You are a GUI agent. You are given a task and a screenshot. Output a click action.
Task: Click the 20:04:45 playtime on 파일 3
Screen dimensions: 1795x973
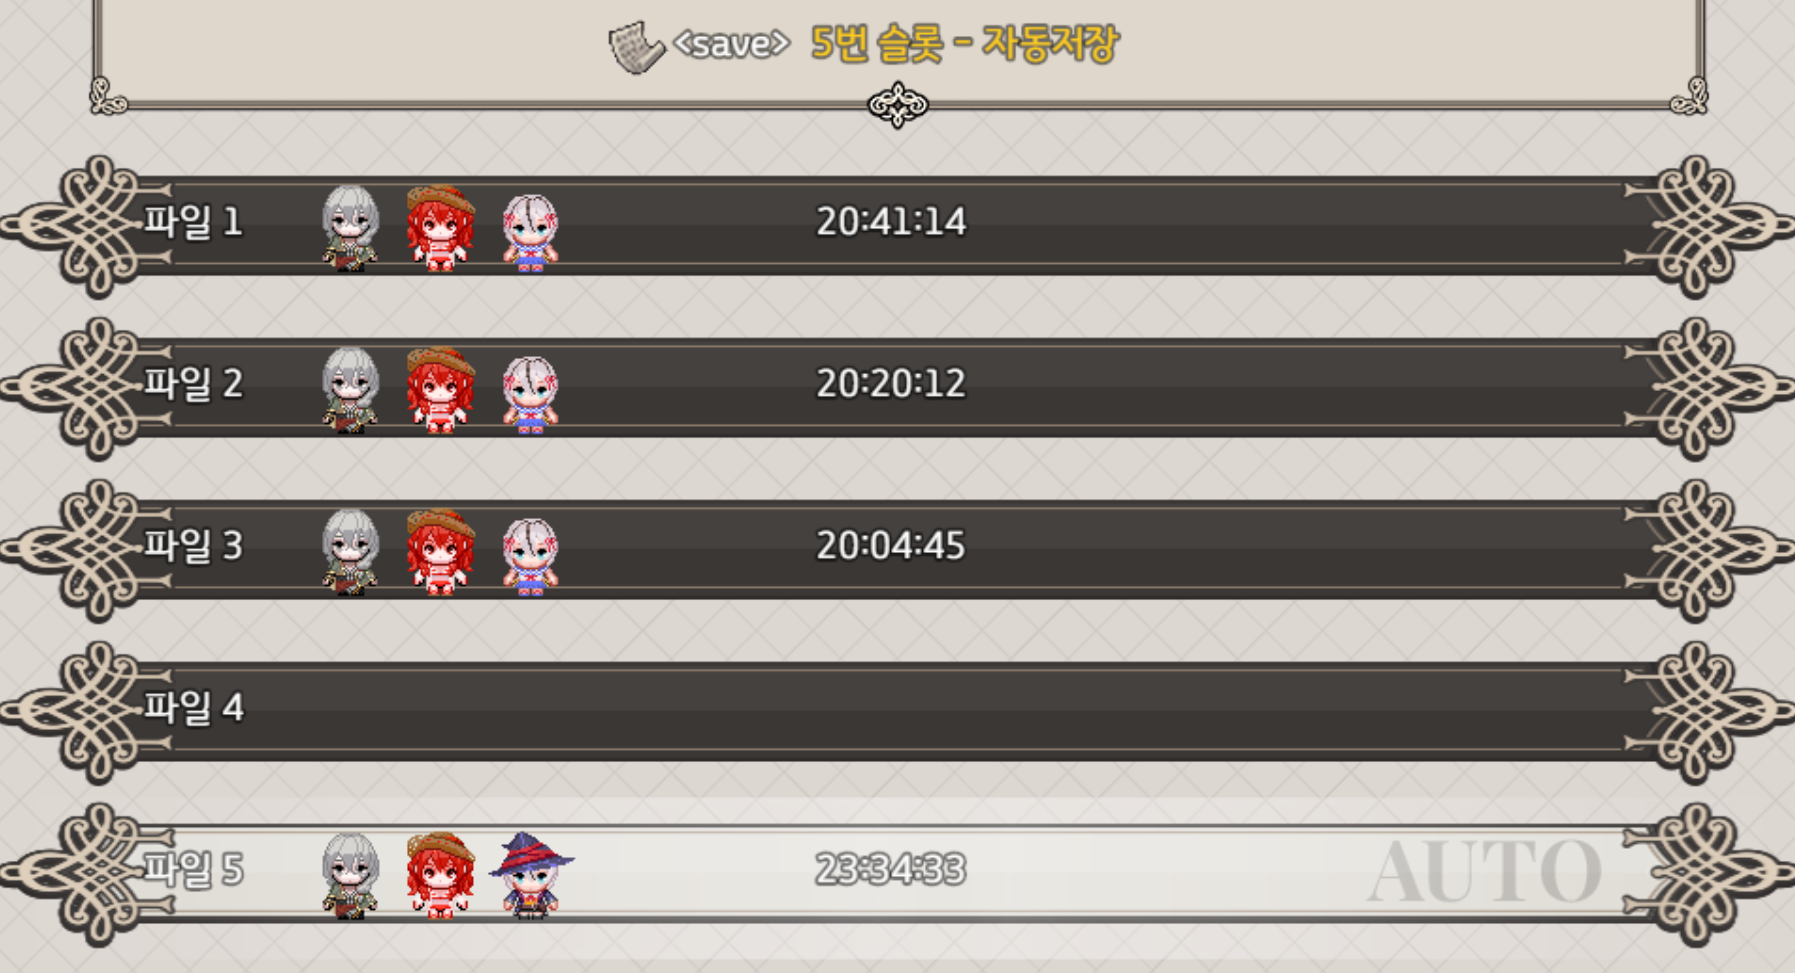click(x=891, y=545)
